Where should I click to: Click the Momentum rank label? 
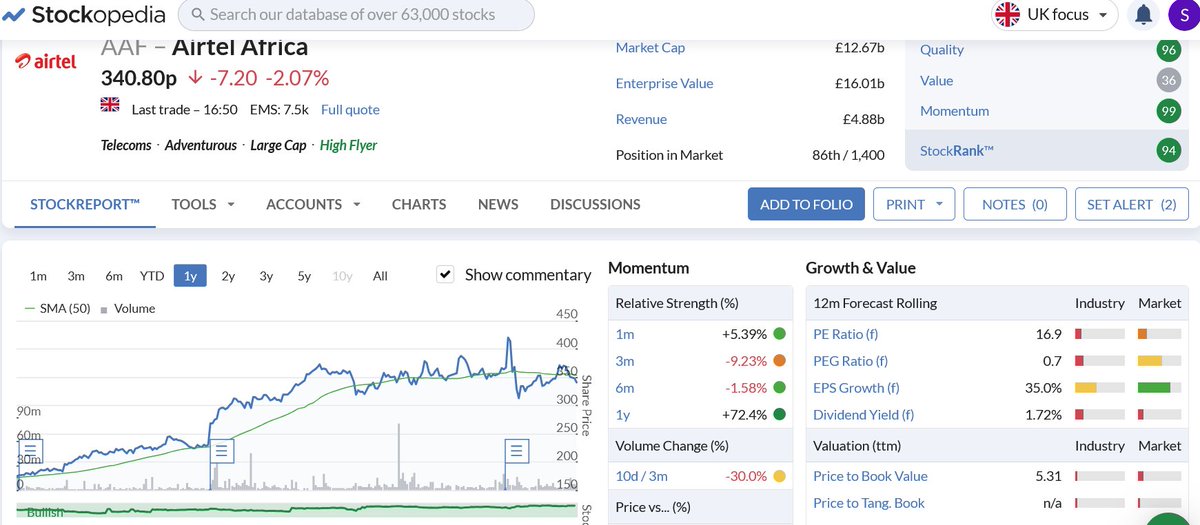(x=955, y=112)
